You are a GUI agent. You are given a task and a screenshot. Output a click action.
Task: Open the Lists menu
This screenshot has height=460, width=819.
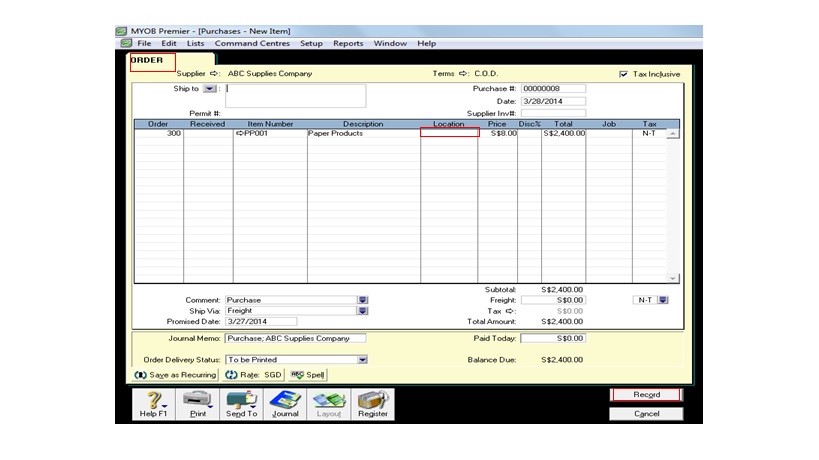tap(195, 43)
